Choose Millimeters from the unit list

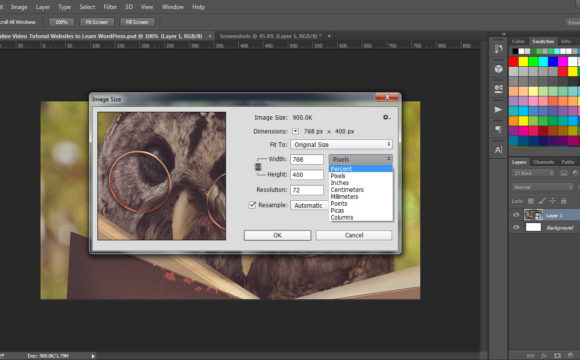coord(361,196)
